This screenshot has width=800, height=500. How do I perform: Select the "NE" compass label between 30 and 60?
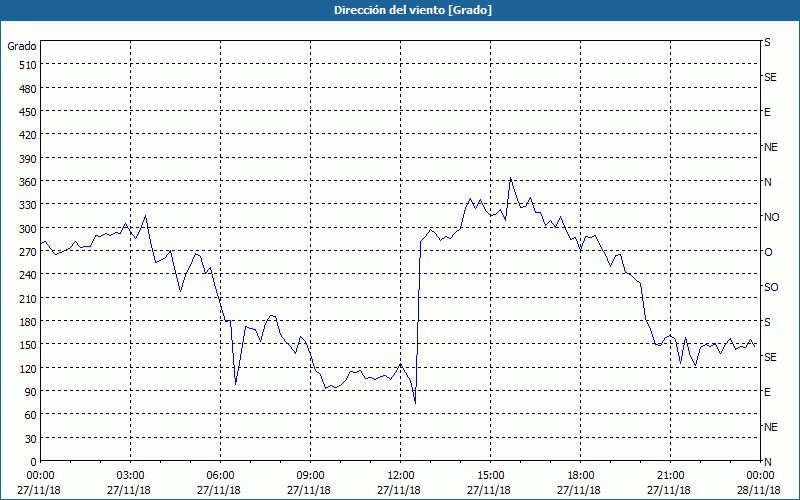click(x=771, y=427)
